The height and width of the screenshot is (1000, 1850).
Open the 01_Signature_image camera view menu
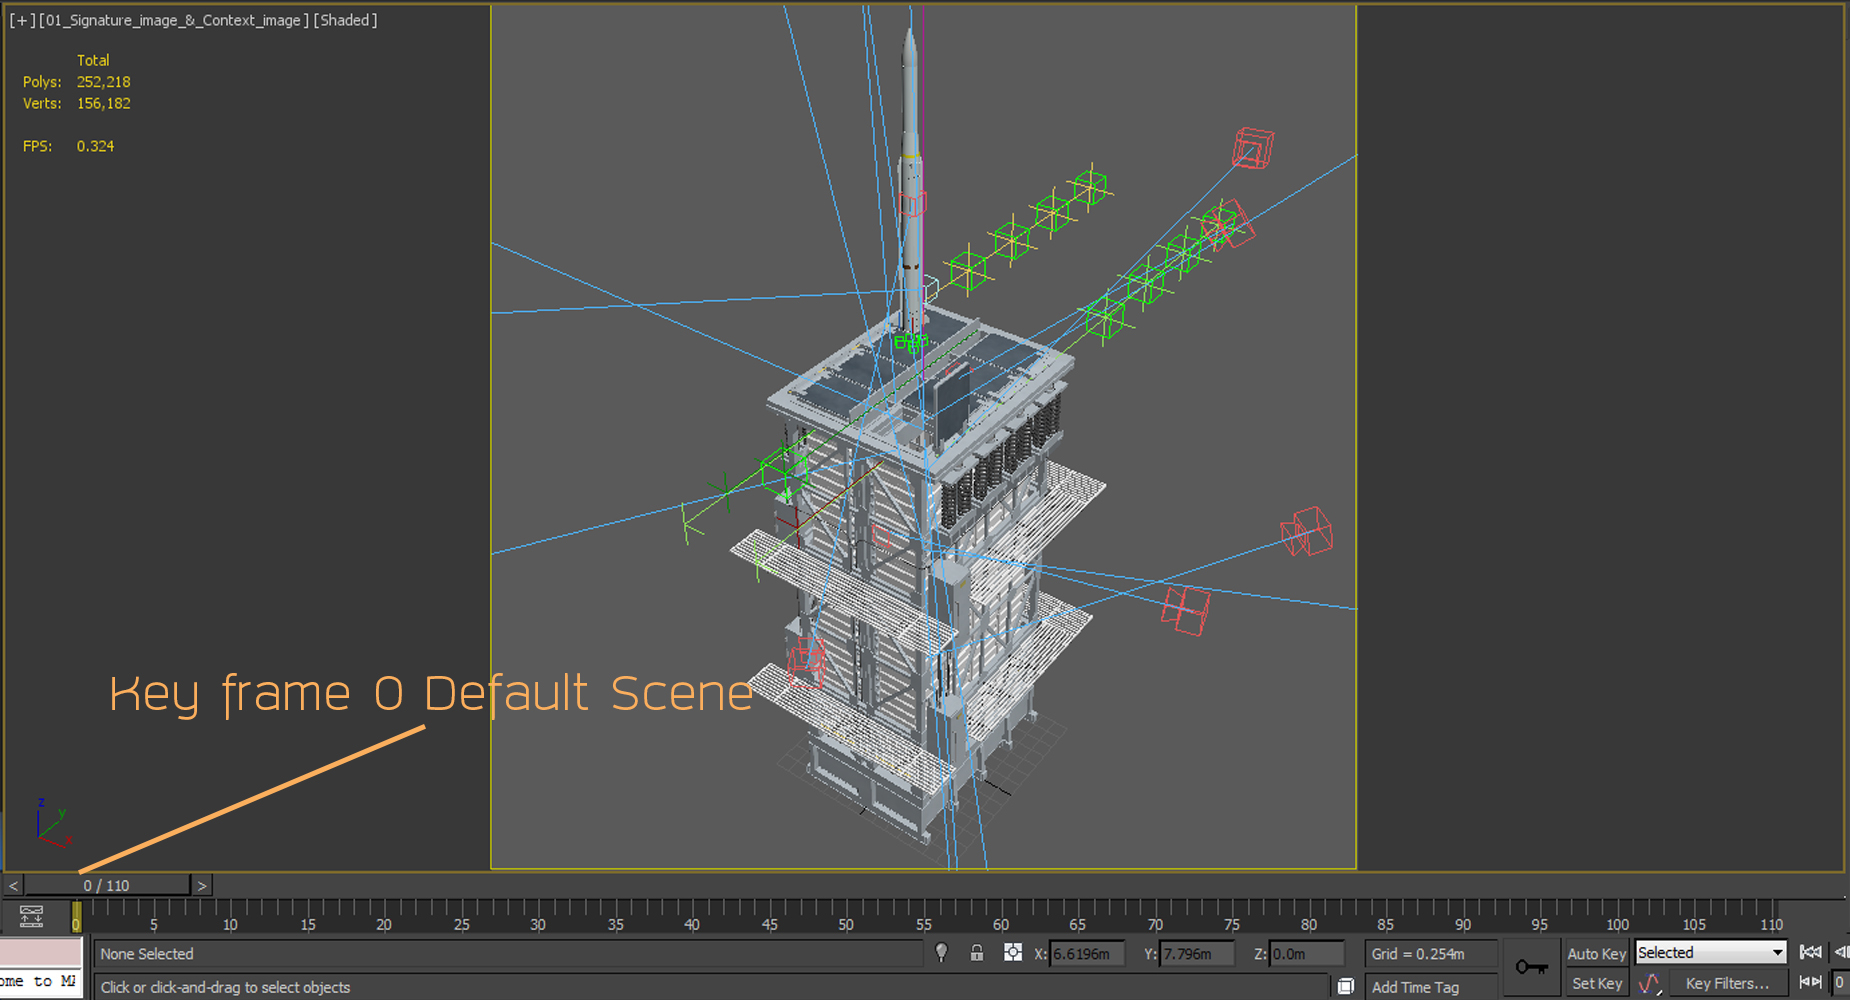pos(173,20)
